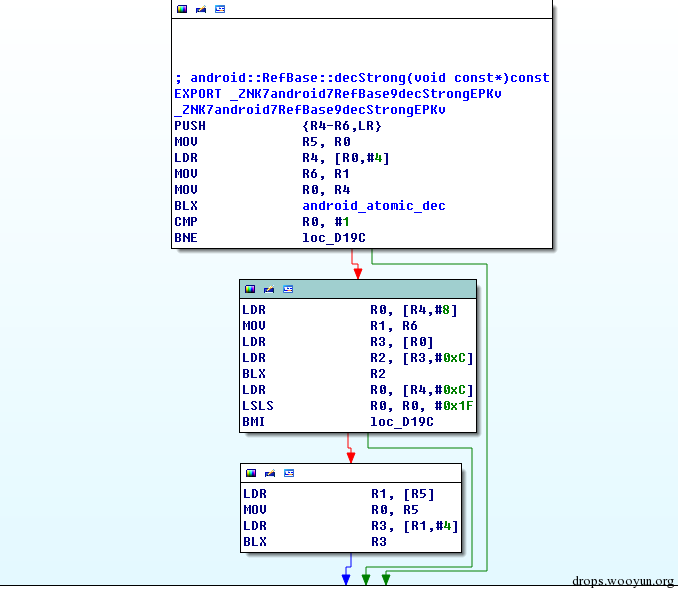The image size is (678, 593).
Task: Click the color icon in the top function block
Action: [x=182, y=9]
